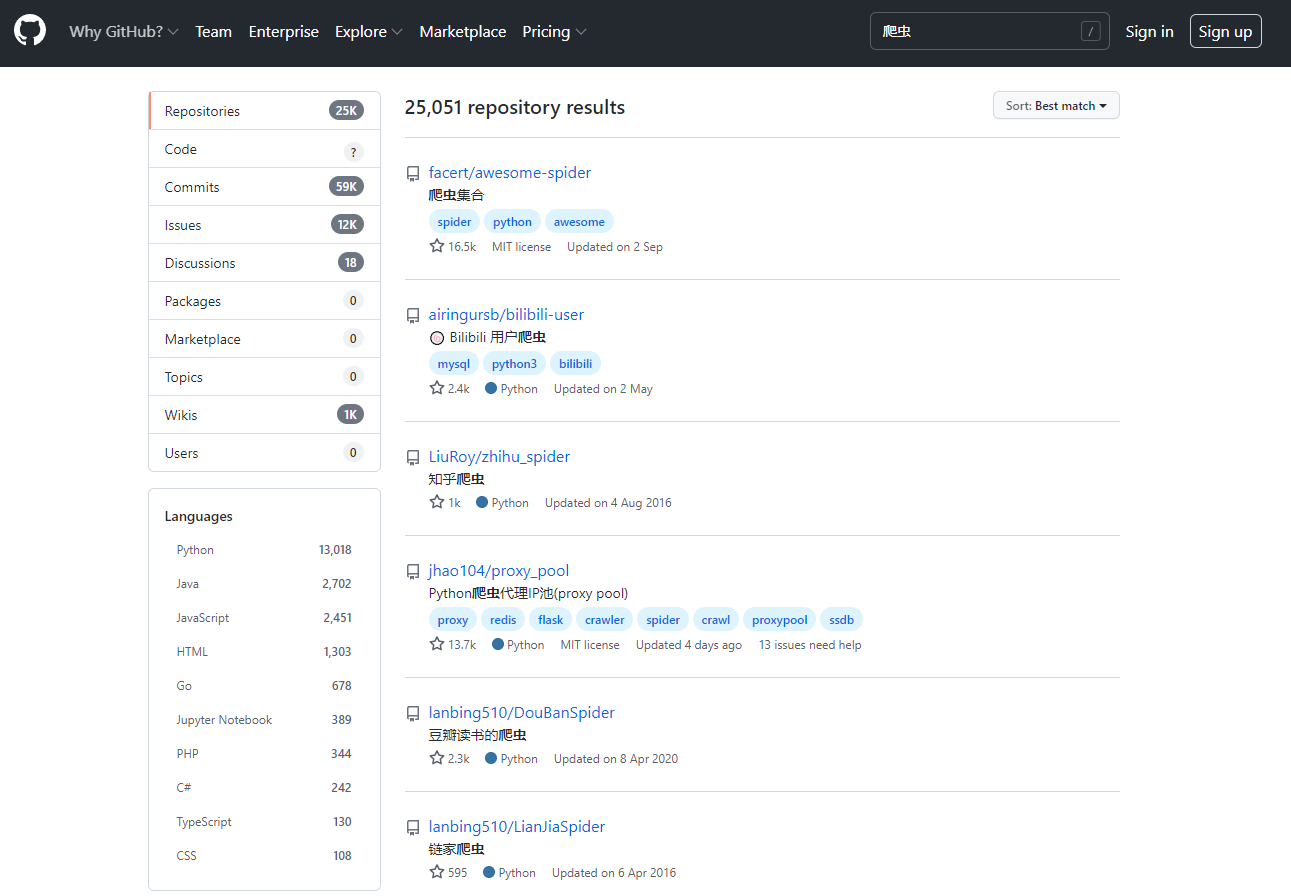Click the mysql topic tag
The width and height of the screenshot is (1291, 896).
pyautogui.click(x=453, y=363)
